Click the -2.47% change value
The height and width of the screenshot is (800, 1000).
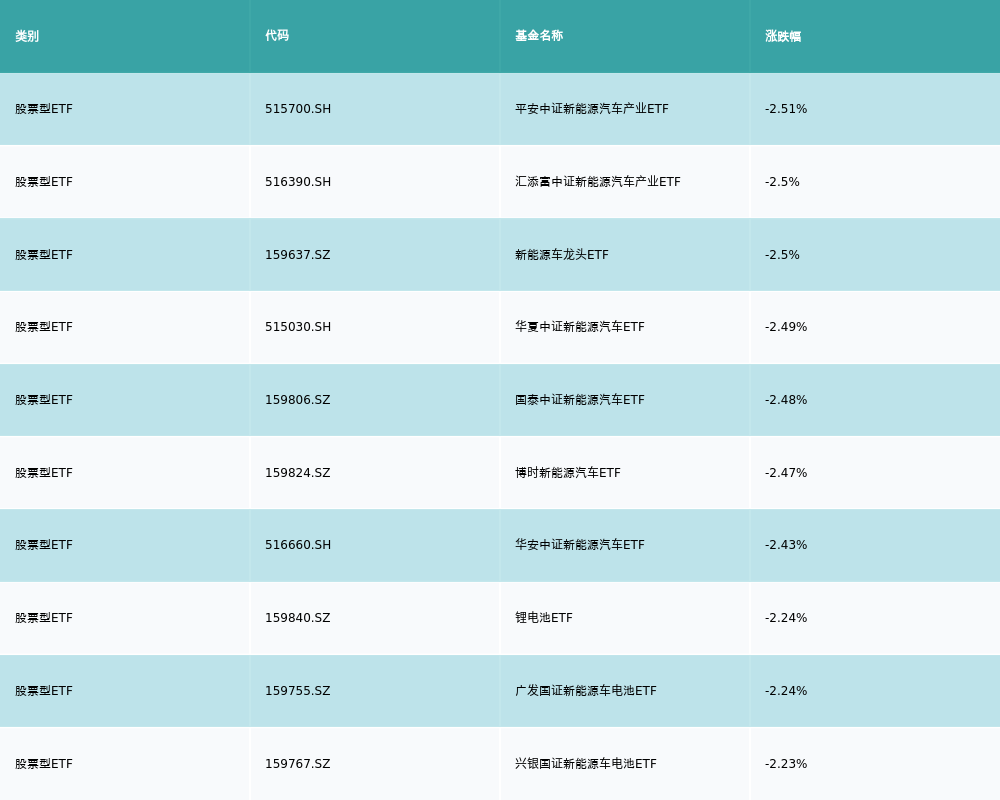pyautogui.click(x=786, y=473)
